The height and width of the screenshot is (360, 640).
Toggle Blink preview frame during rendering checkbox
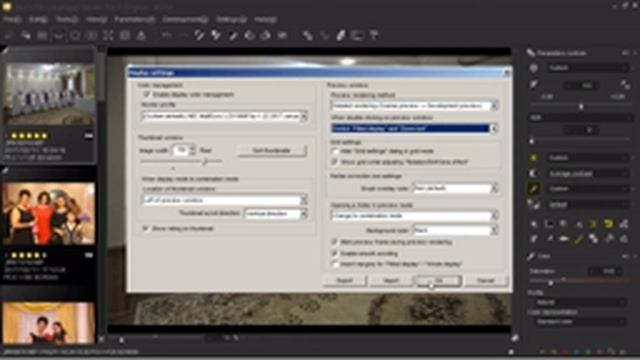click(335, 242)
